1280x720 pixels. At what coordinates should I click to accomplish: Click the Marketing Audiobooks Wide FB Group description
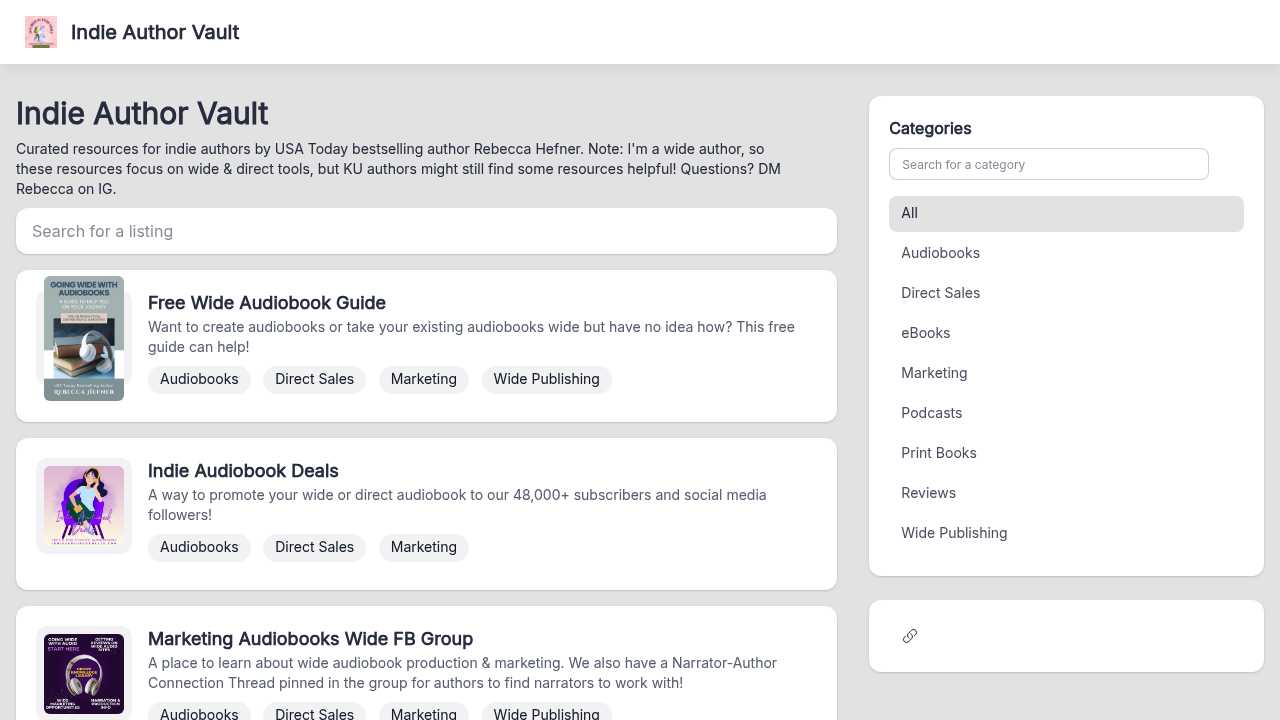tap(463, 673)
